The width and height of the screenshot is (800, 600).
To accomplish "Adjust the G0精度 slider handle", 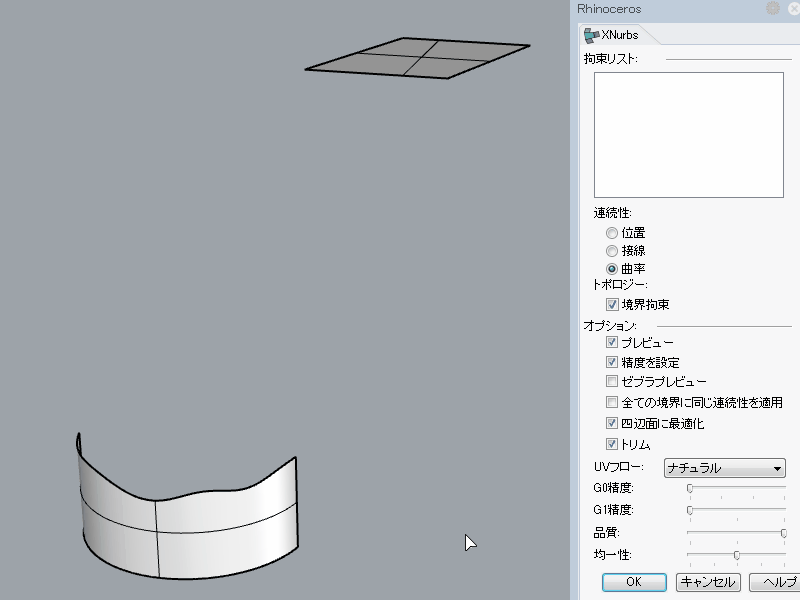I will (690, 488).
